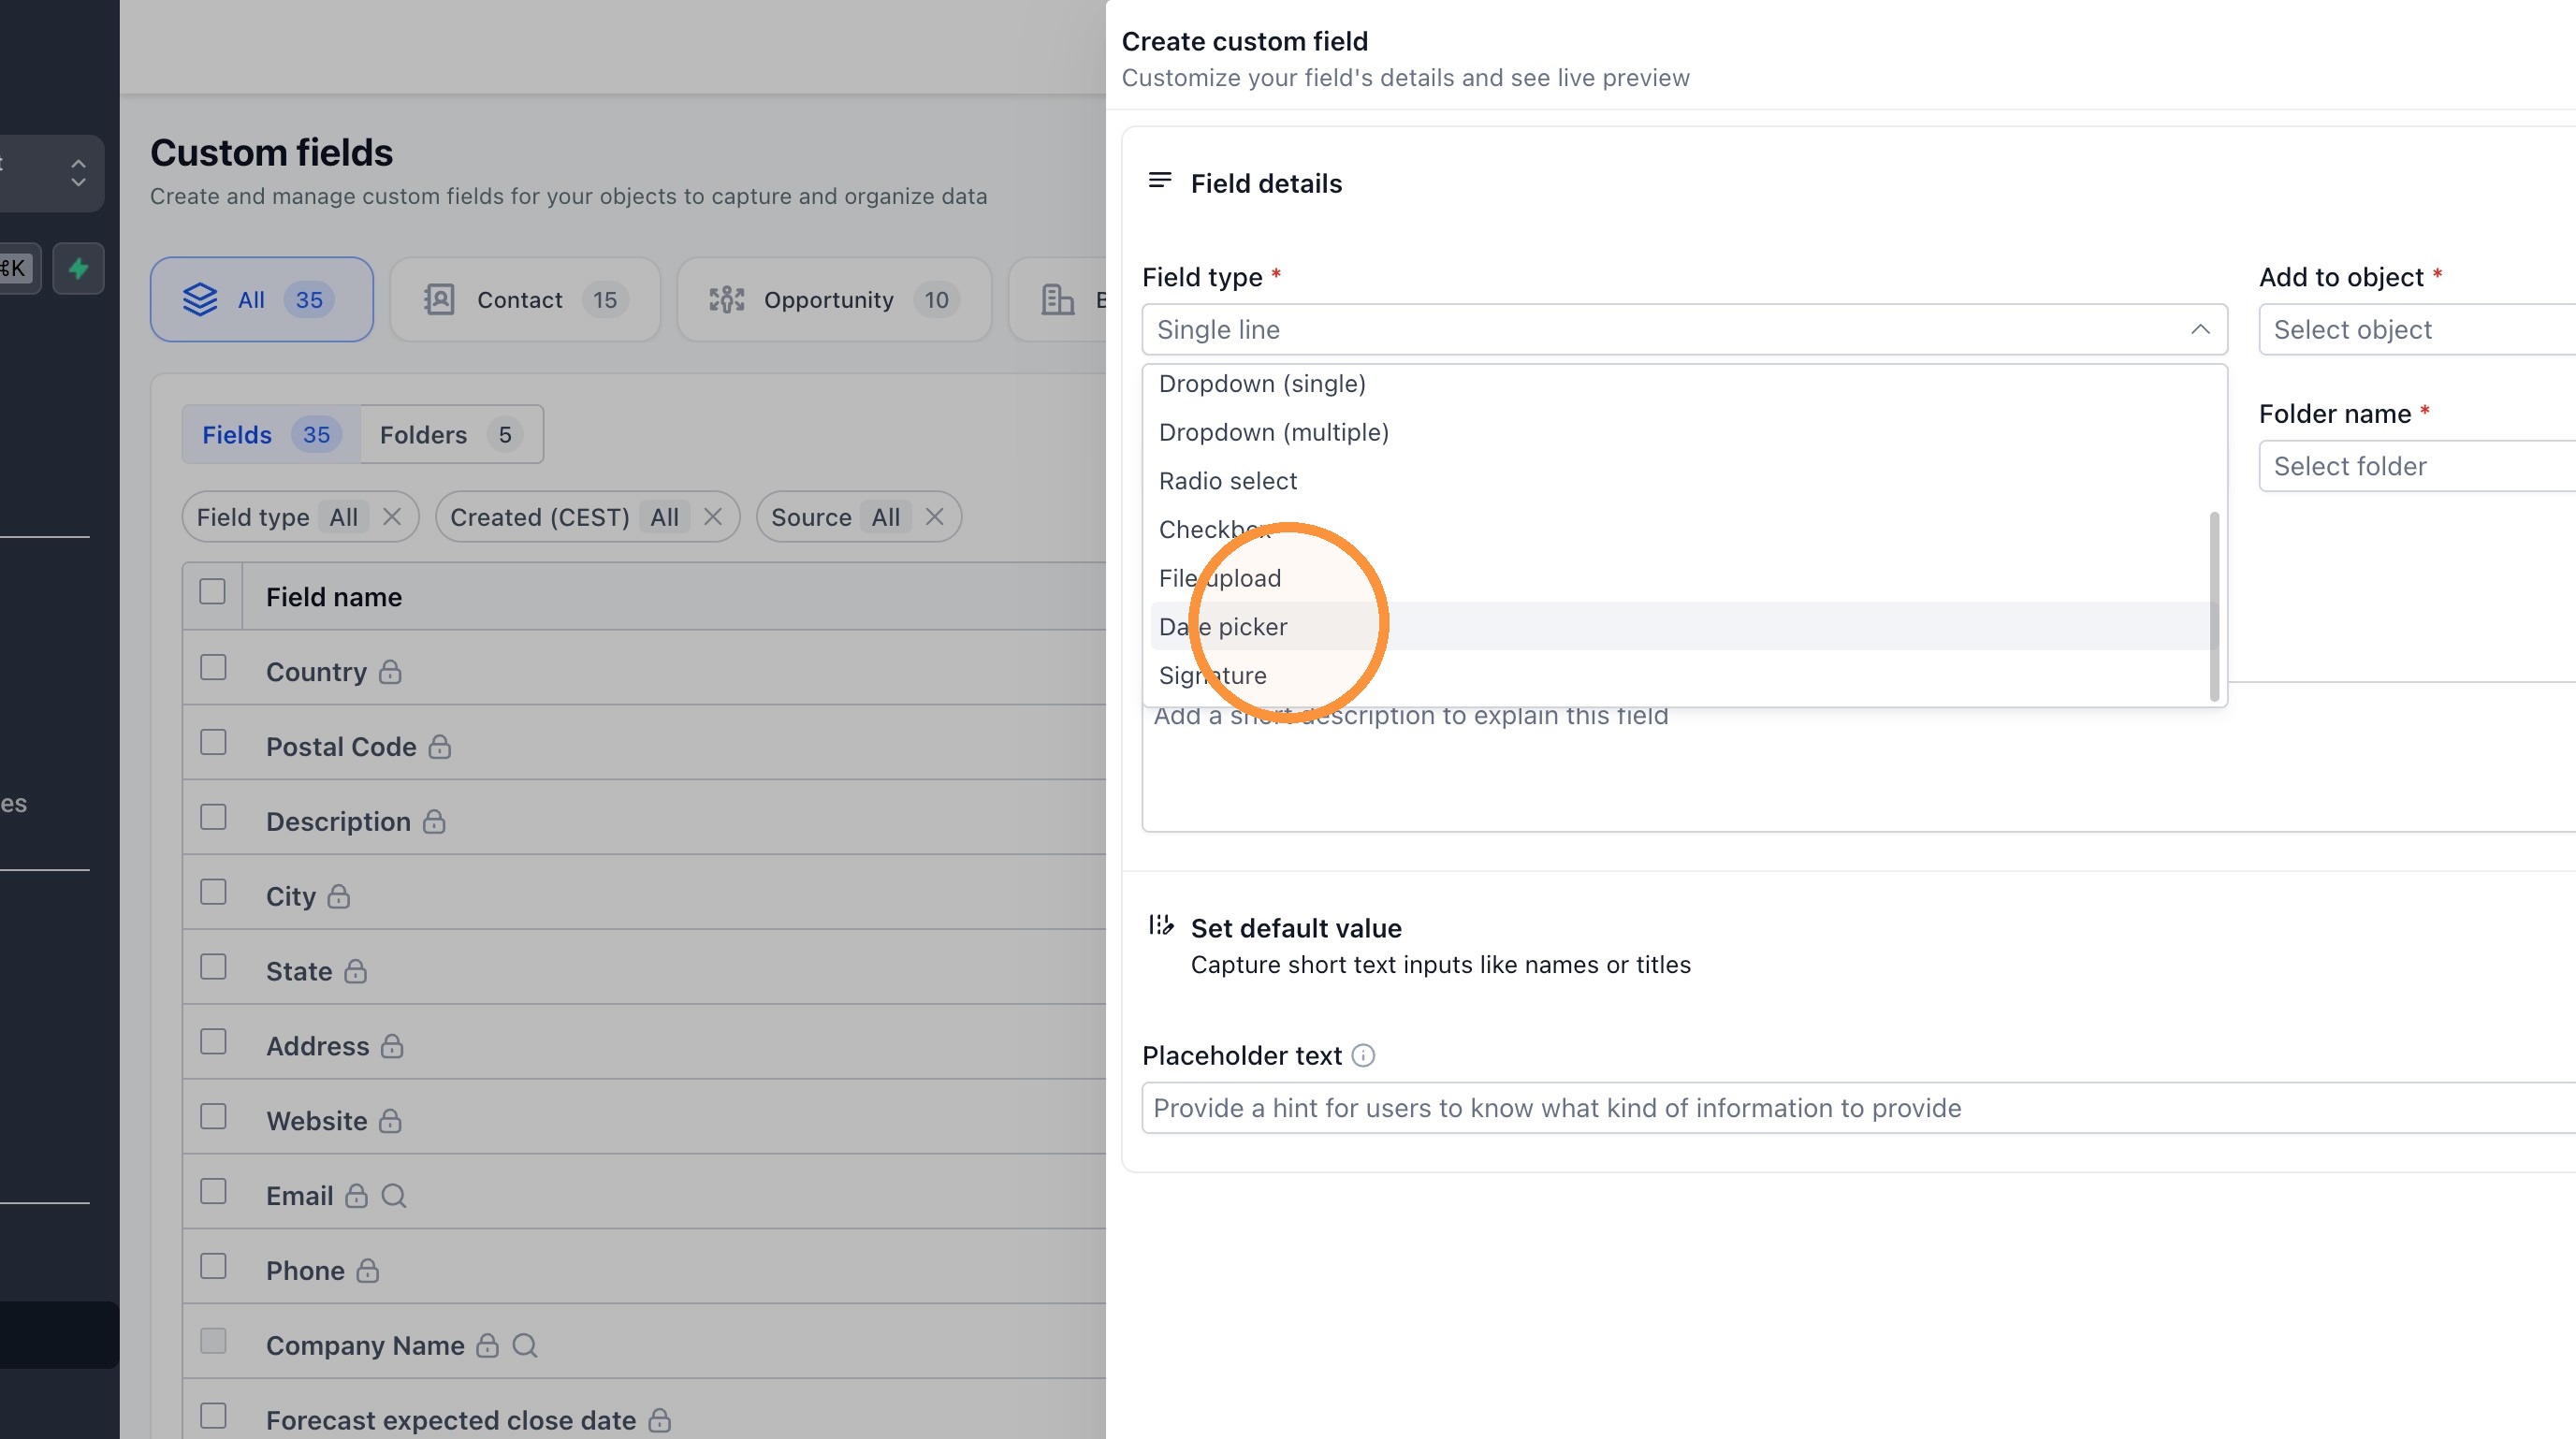Switch to the Folders 5 tab

click(451, 435)
